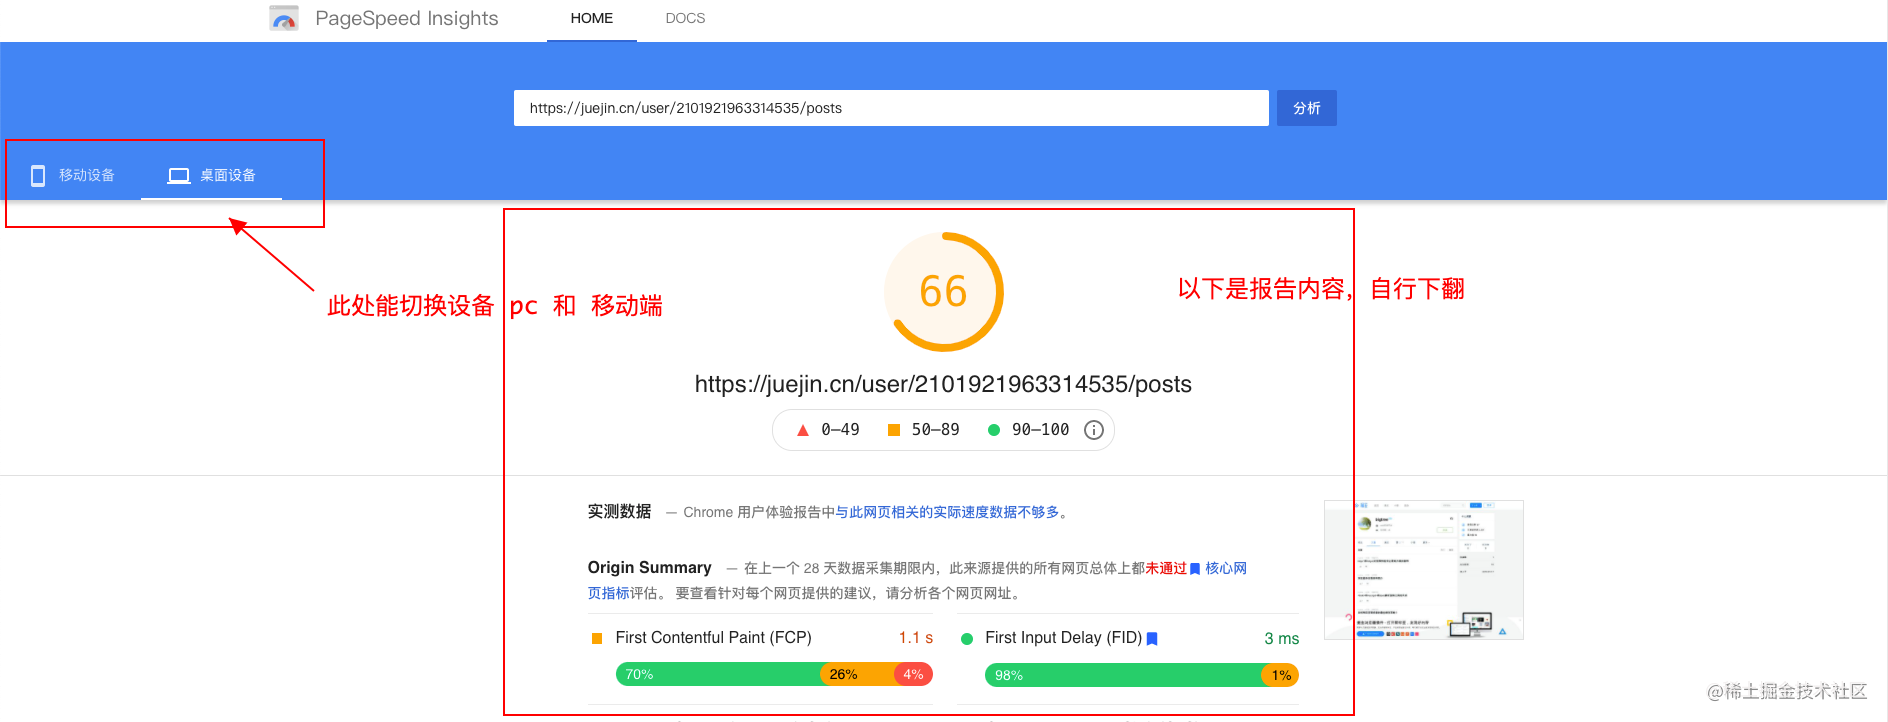Click the FID 1% orange bar segment
The image size is (1888, 722).
coord(1280,675)
